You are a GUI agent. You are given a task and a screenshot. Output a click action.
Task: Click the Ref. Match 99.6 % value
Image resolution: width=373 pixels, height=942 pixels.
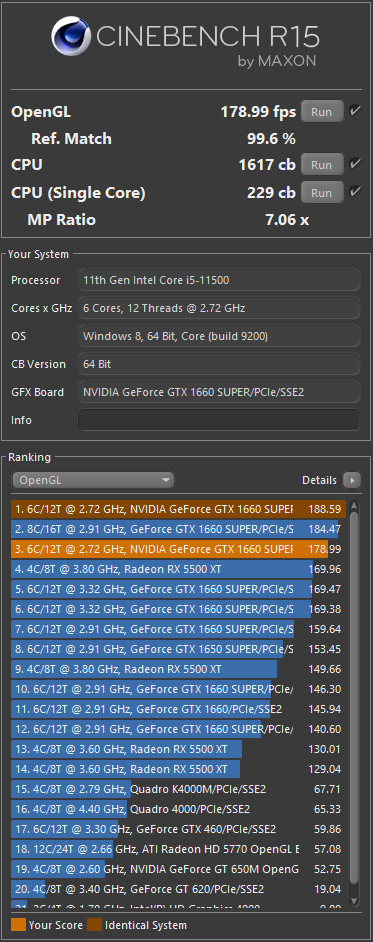(271, 139)
